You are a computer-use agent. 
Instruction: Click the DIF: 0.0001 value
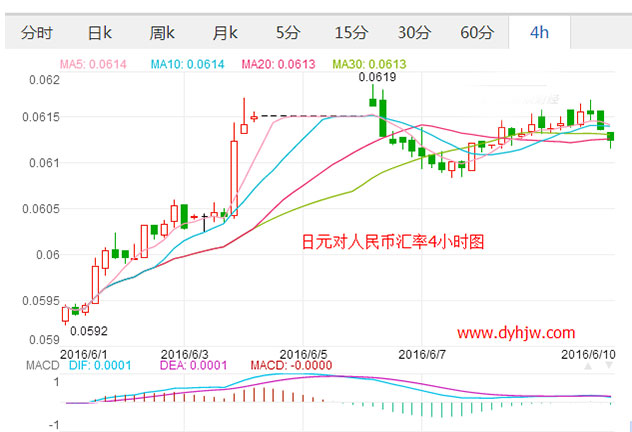pyautogui.click(x=100, y=366)
